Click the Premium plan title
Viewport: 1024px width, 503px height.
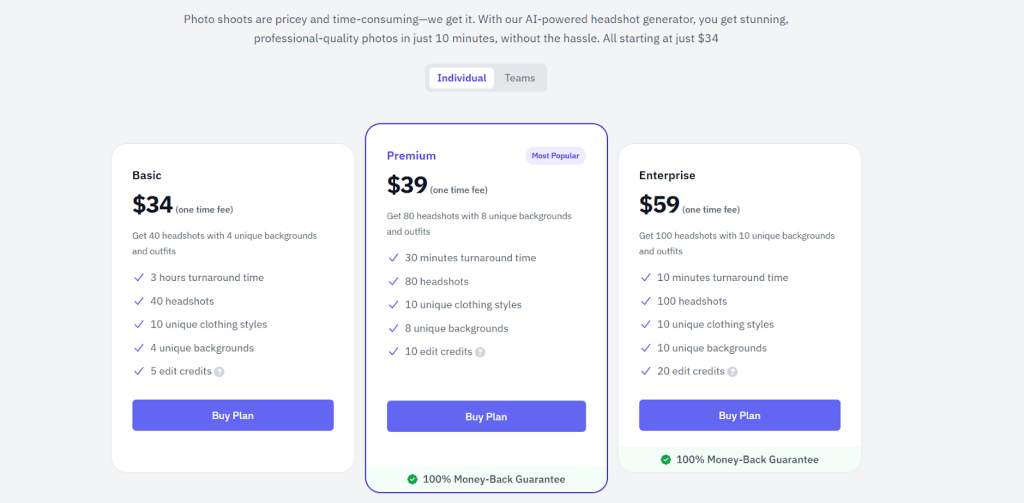(411, 156)
